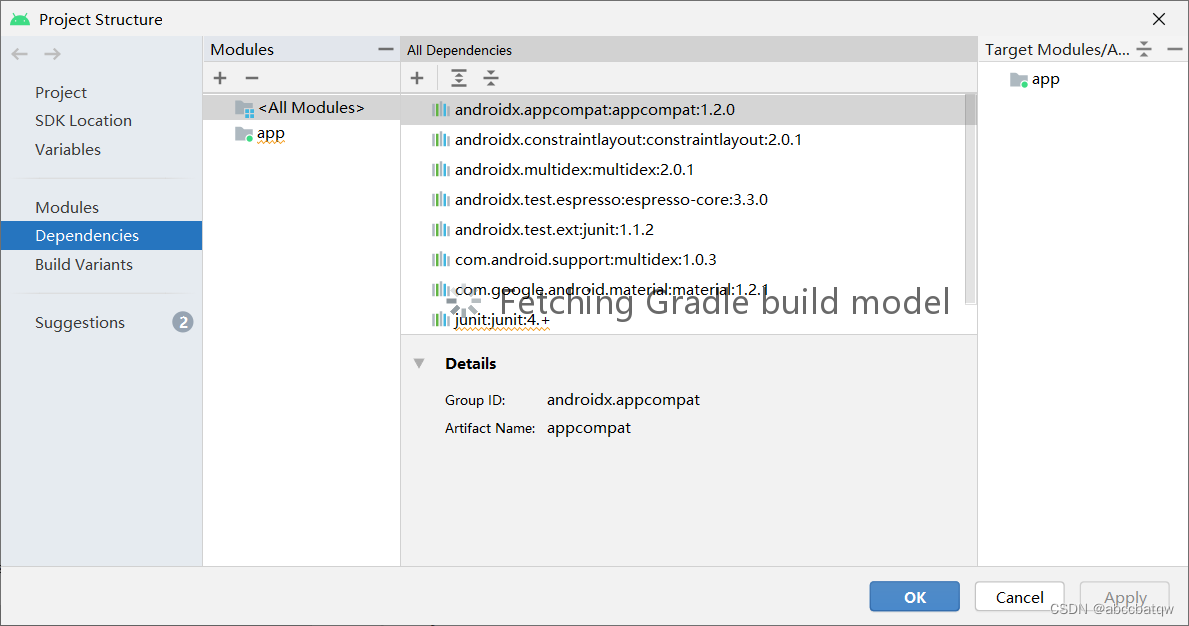Select app in Target Modules list
This screenshot has height=626, width=1189.
[x=1045, y=80]
